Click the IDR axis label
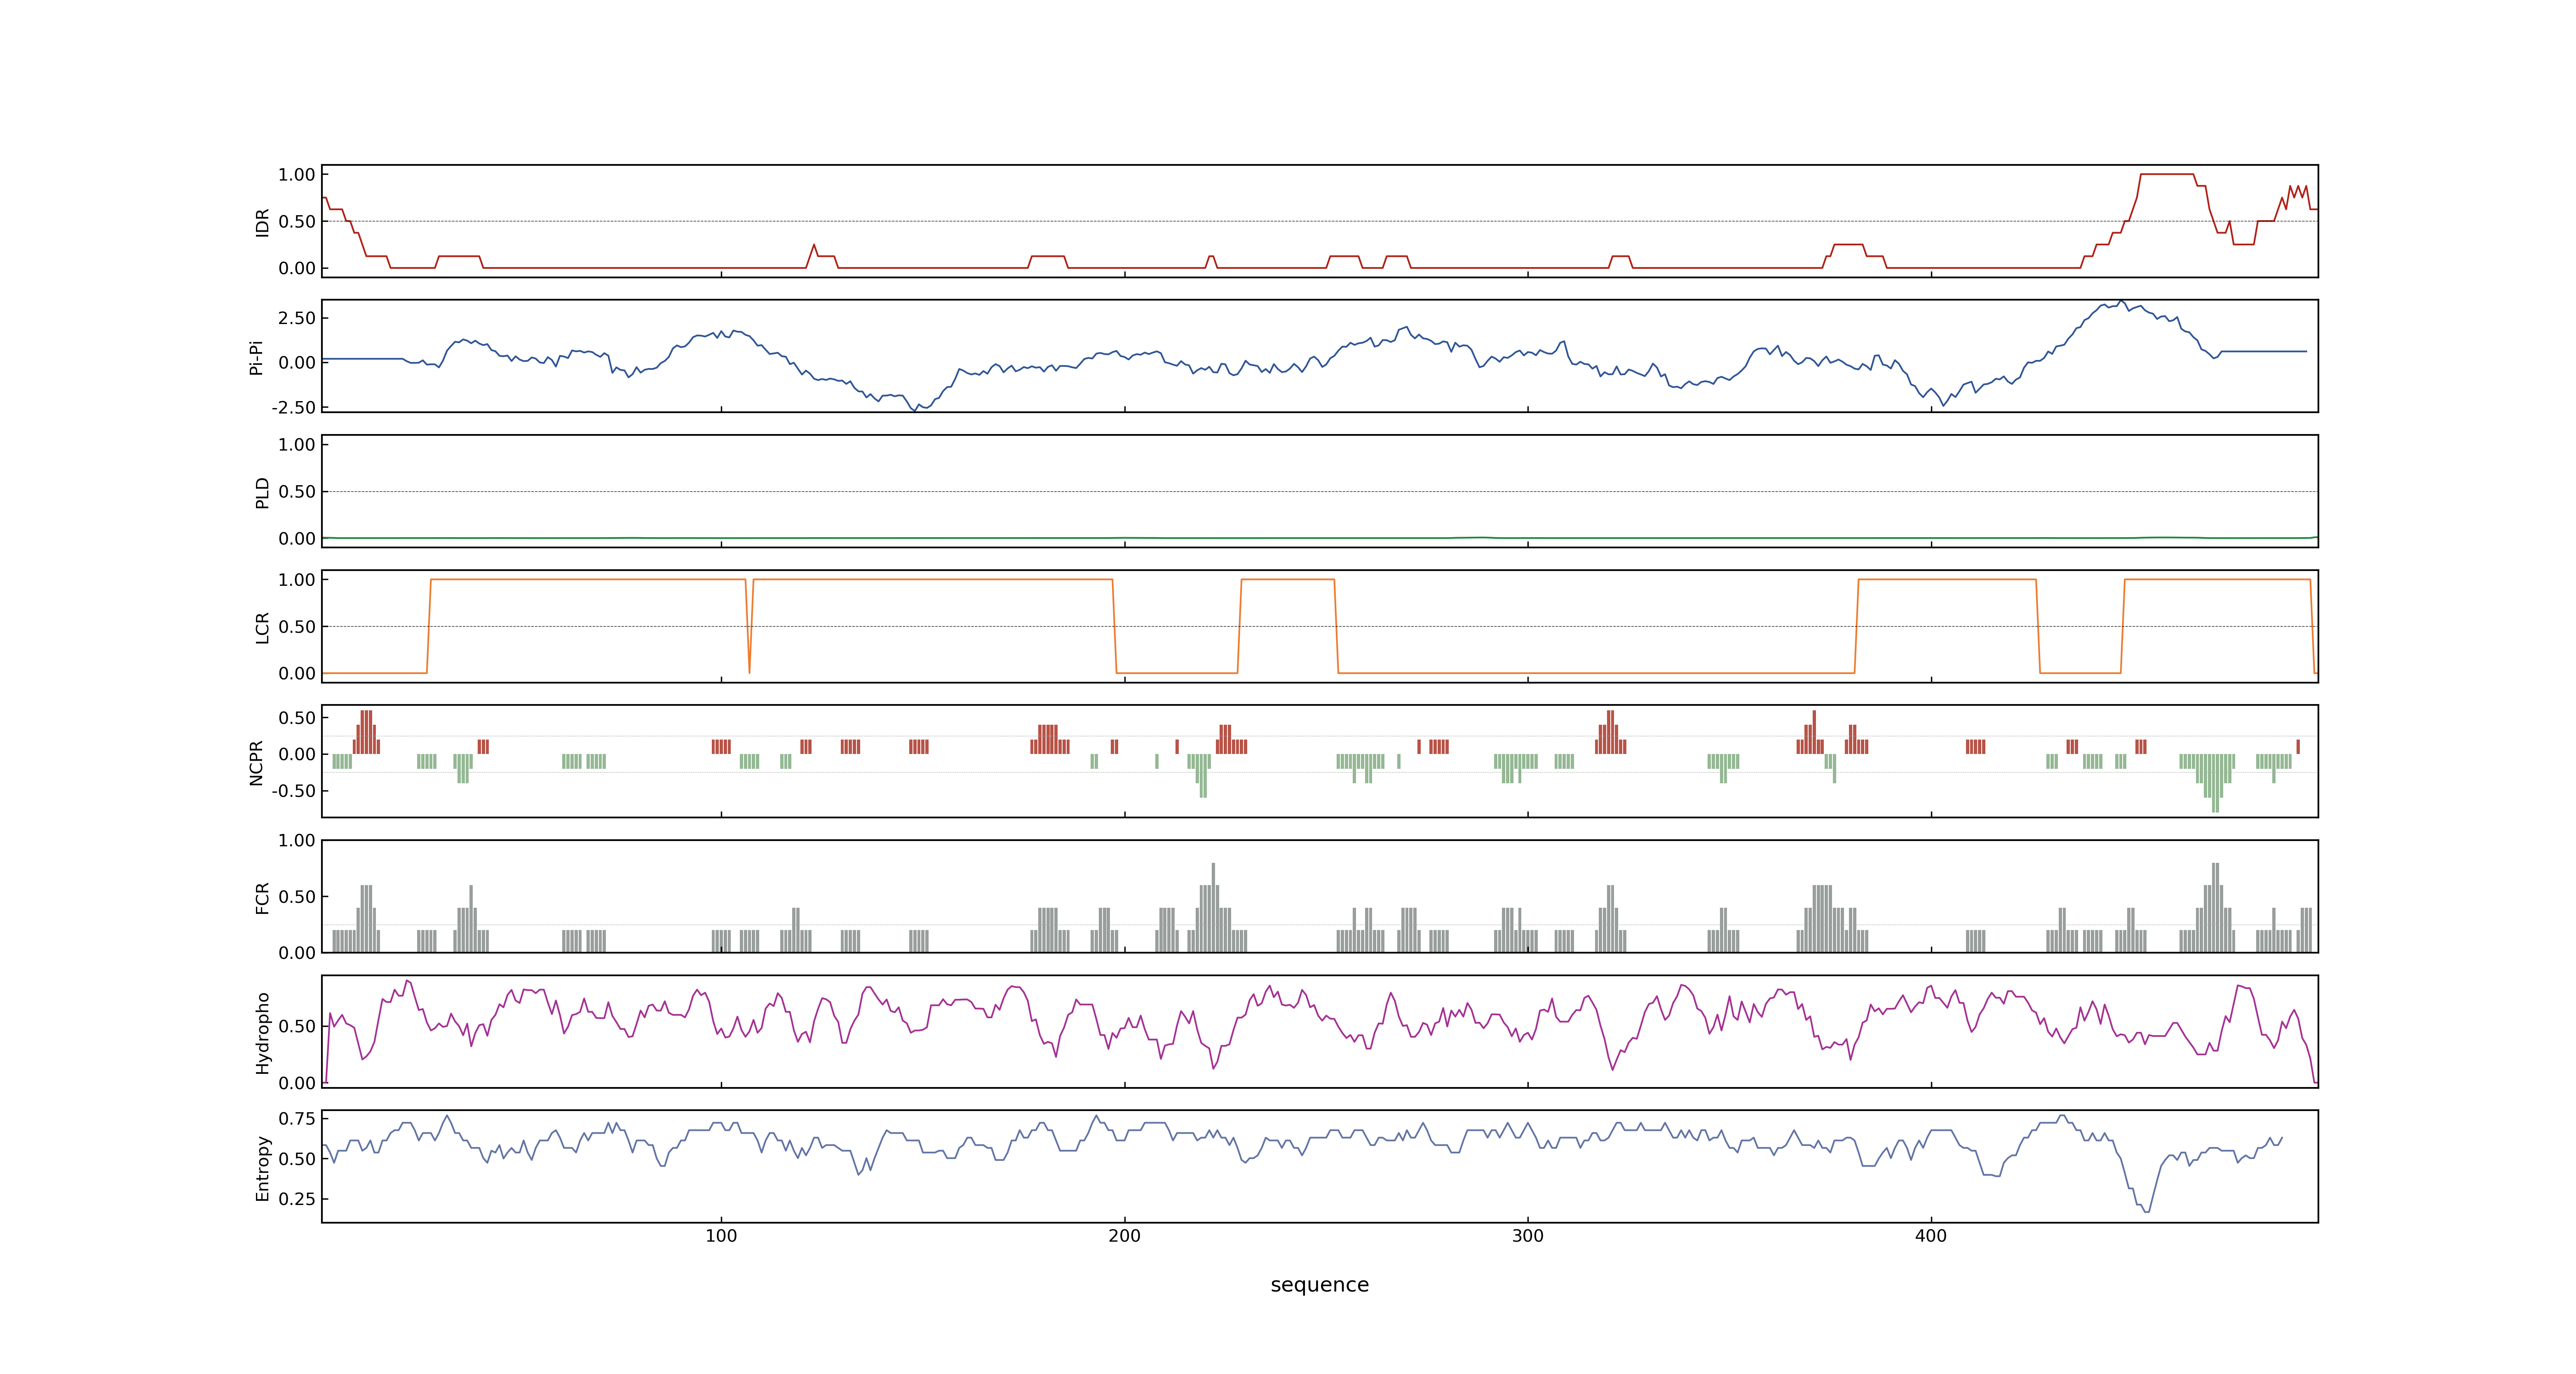Viewport: 2576px width, 1374px height. click(x=262, y=222)
